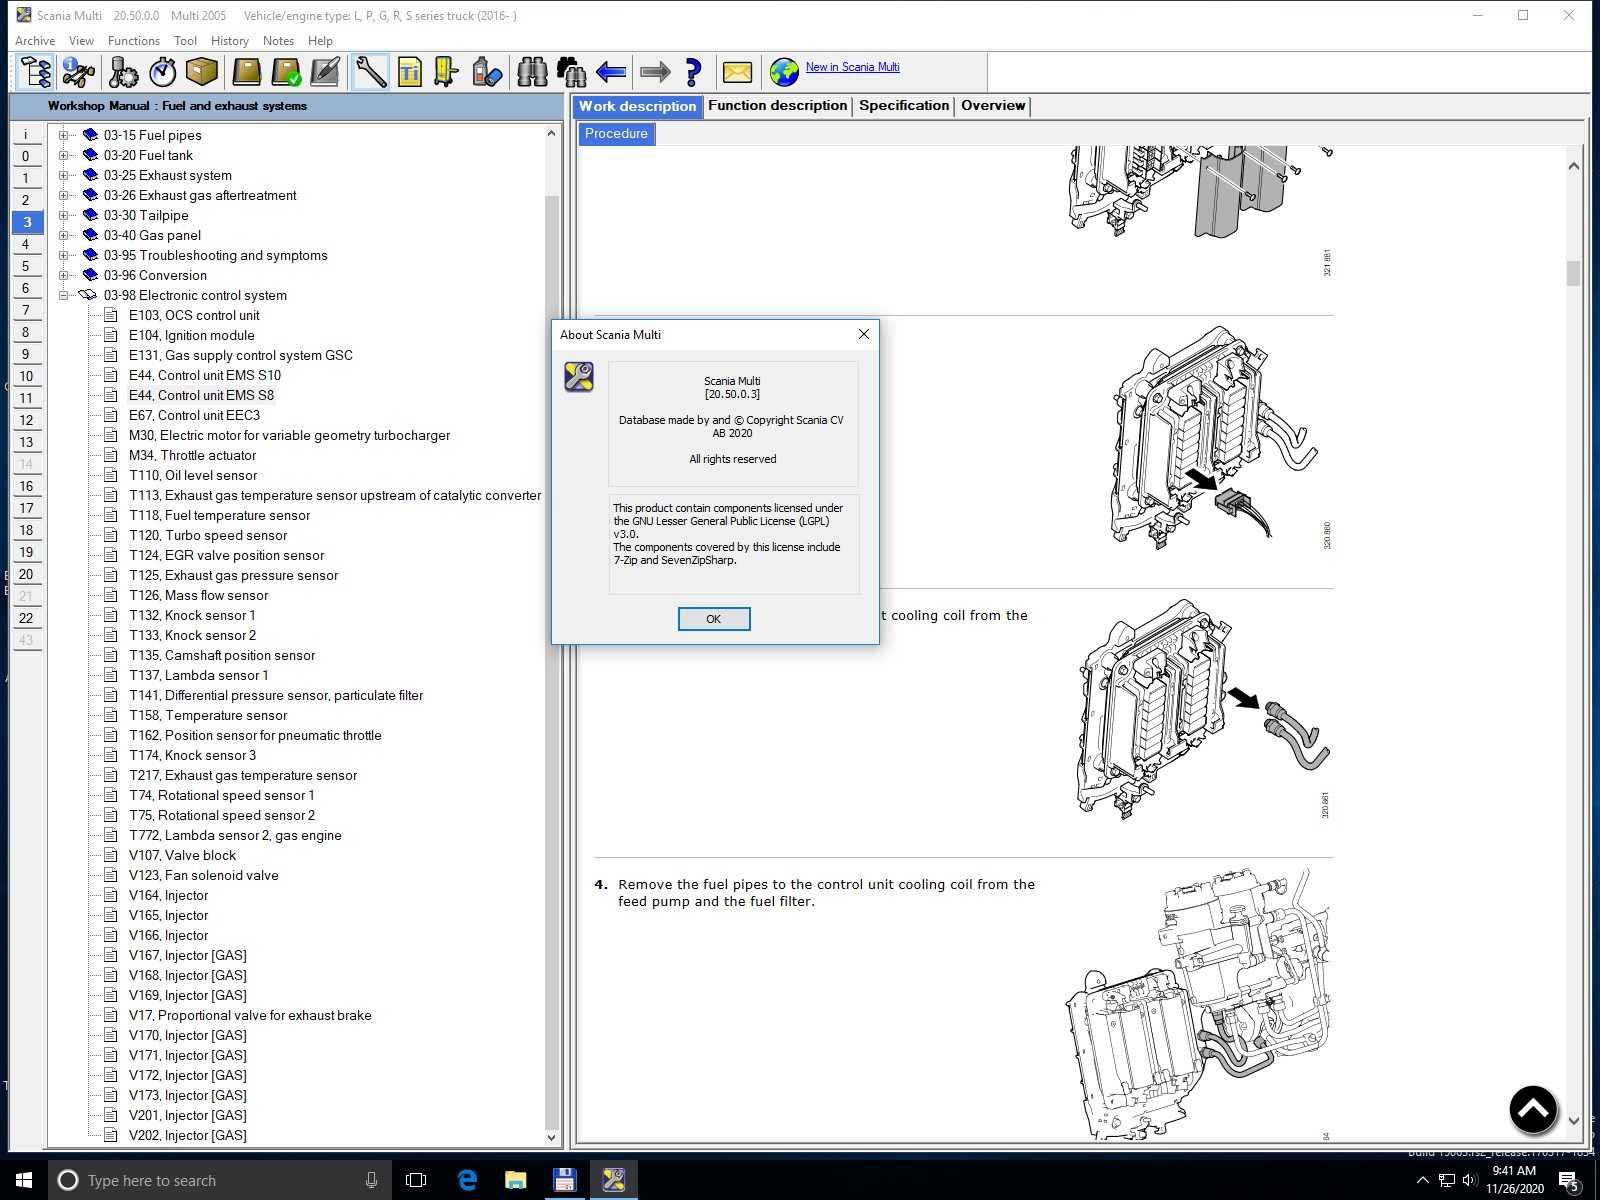Viewport: 1600px width, 1200px height.
Task: Open File Explorer from taskbar
Action: (515, 1180)
